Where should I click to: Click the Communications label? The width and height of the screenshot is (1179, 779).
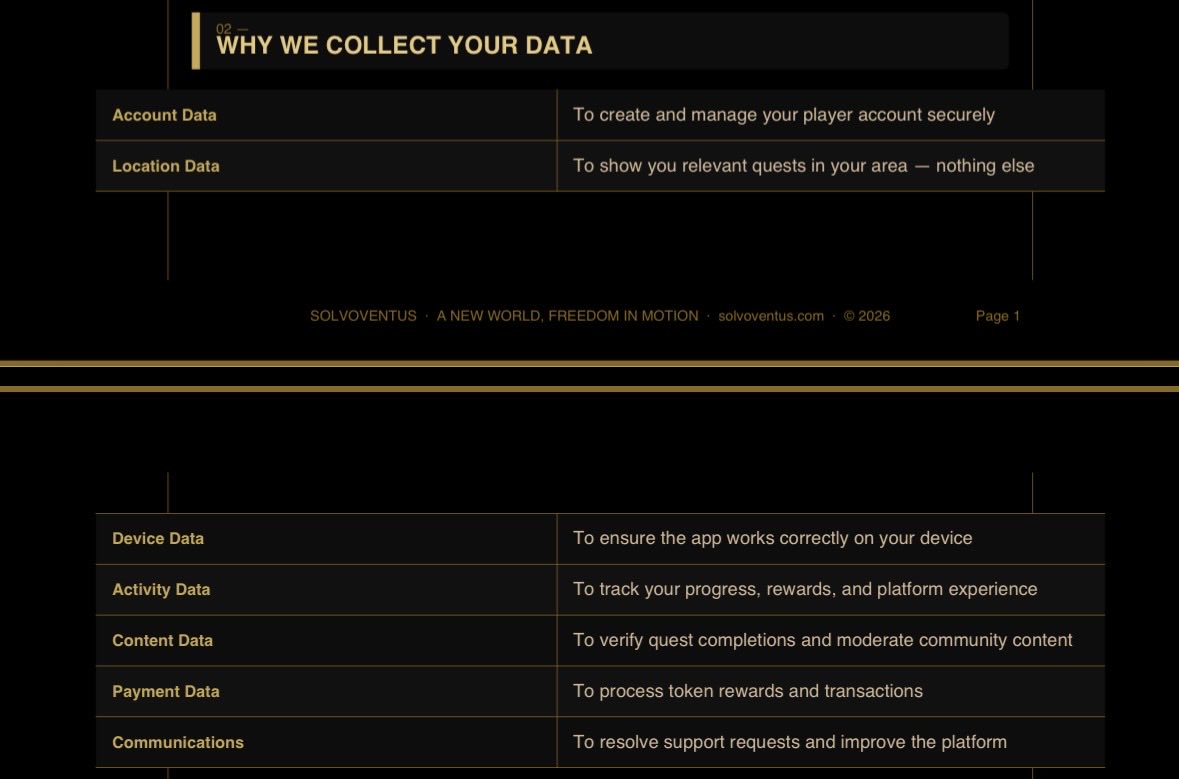[177, 743]
